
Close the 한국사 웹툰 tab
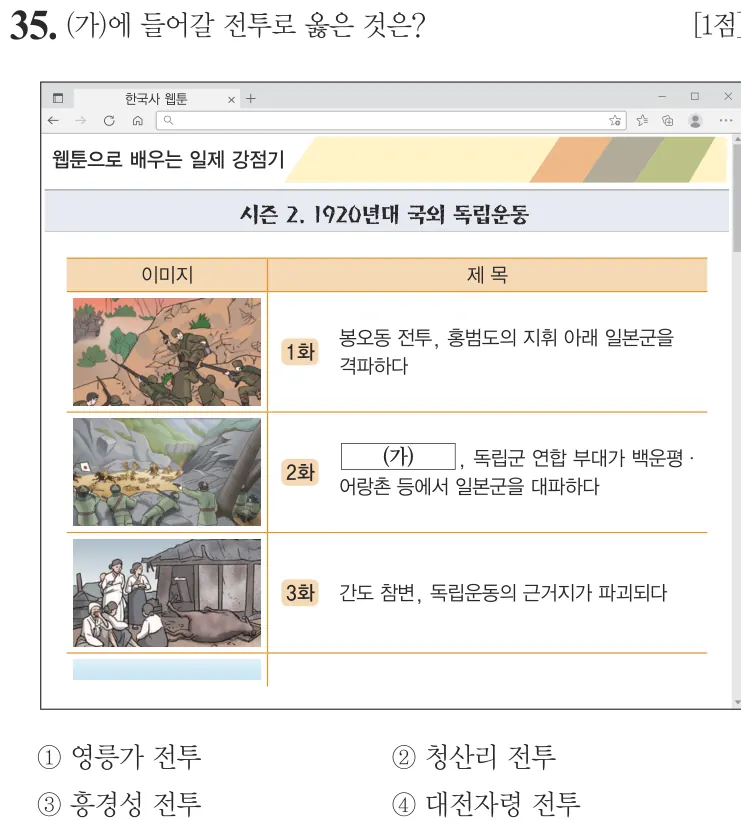[x=231, y=99]
